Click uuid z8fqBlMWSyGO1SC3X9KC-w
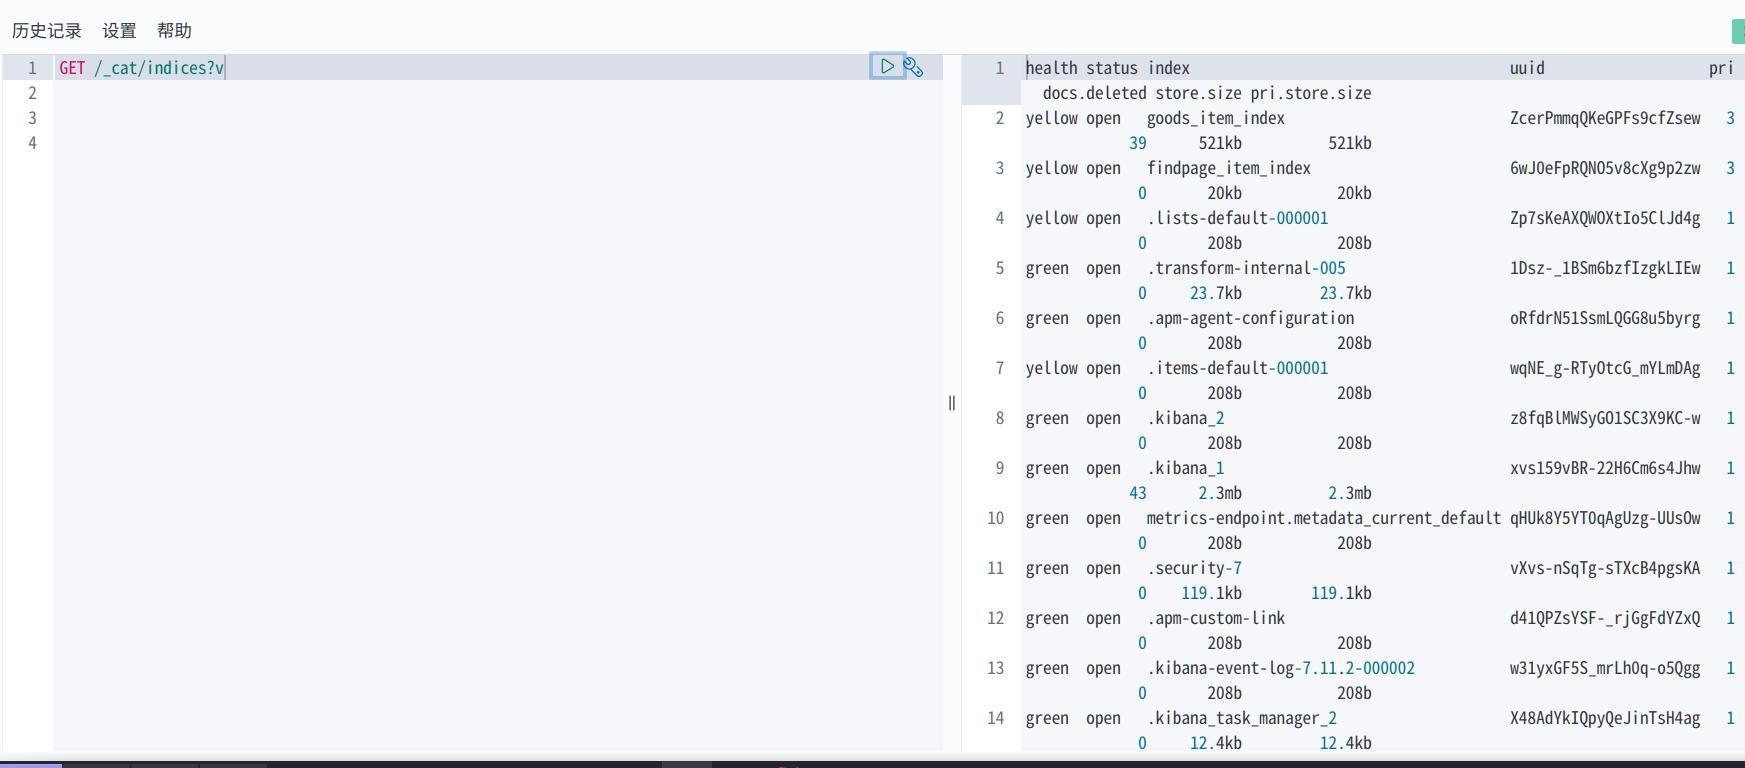The width and height of the screenshot is (1745, 768). pos(1605,418)
